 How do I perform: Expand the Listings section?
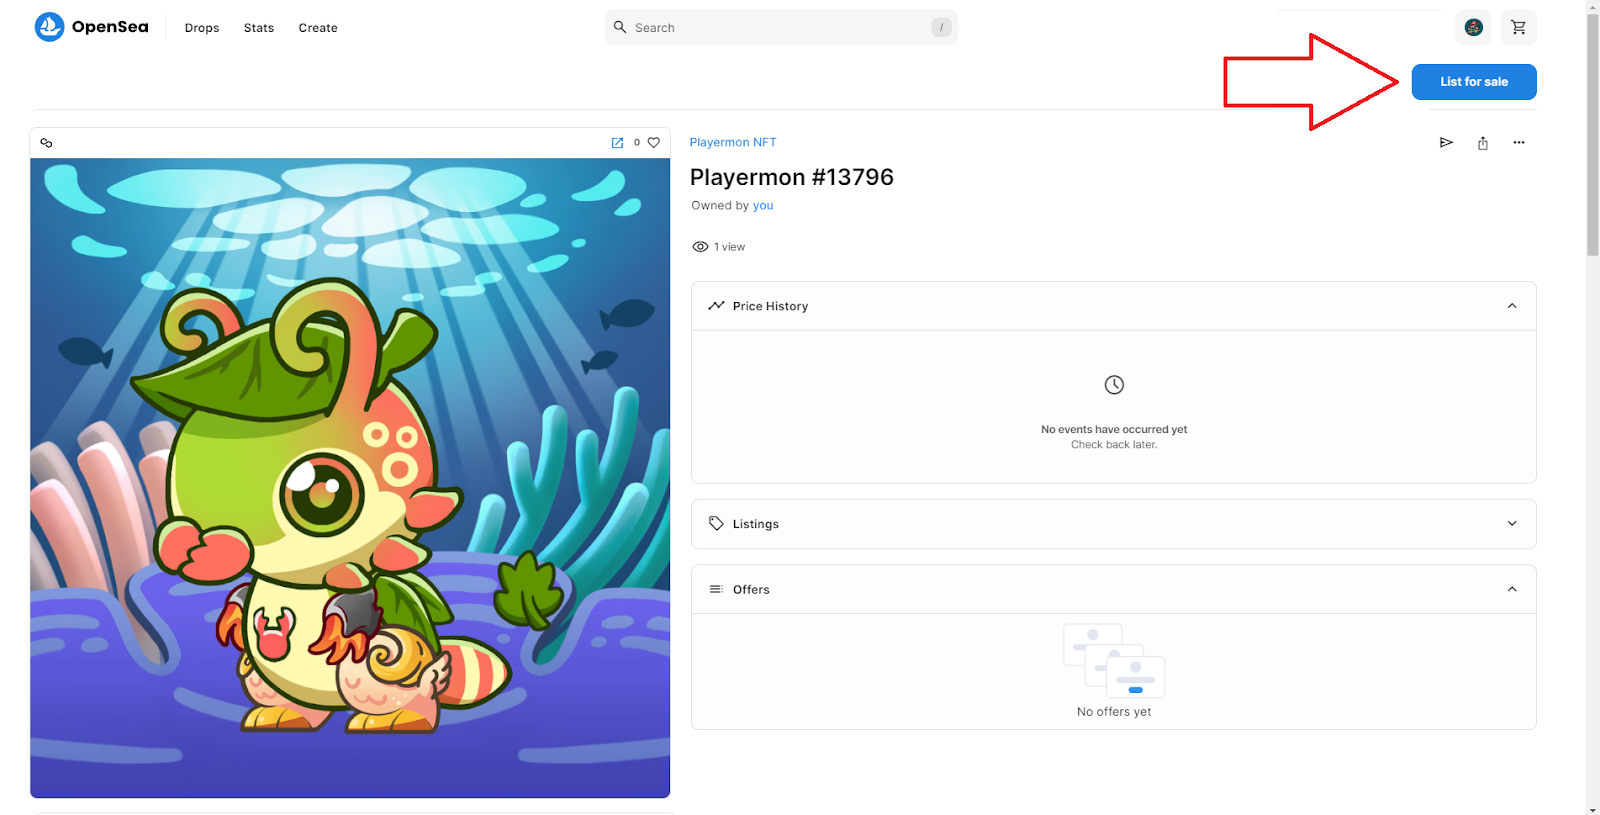[1512, 523]
